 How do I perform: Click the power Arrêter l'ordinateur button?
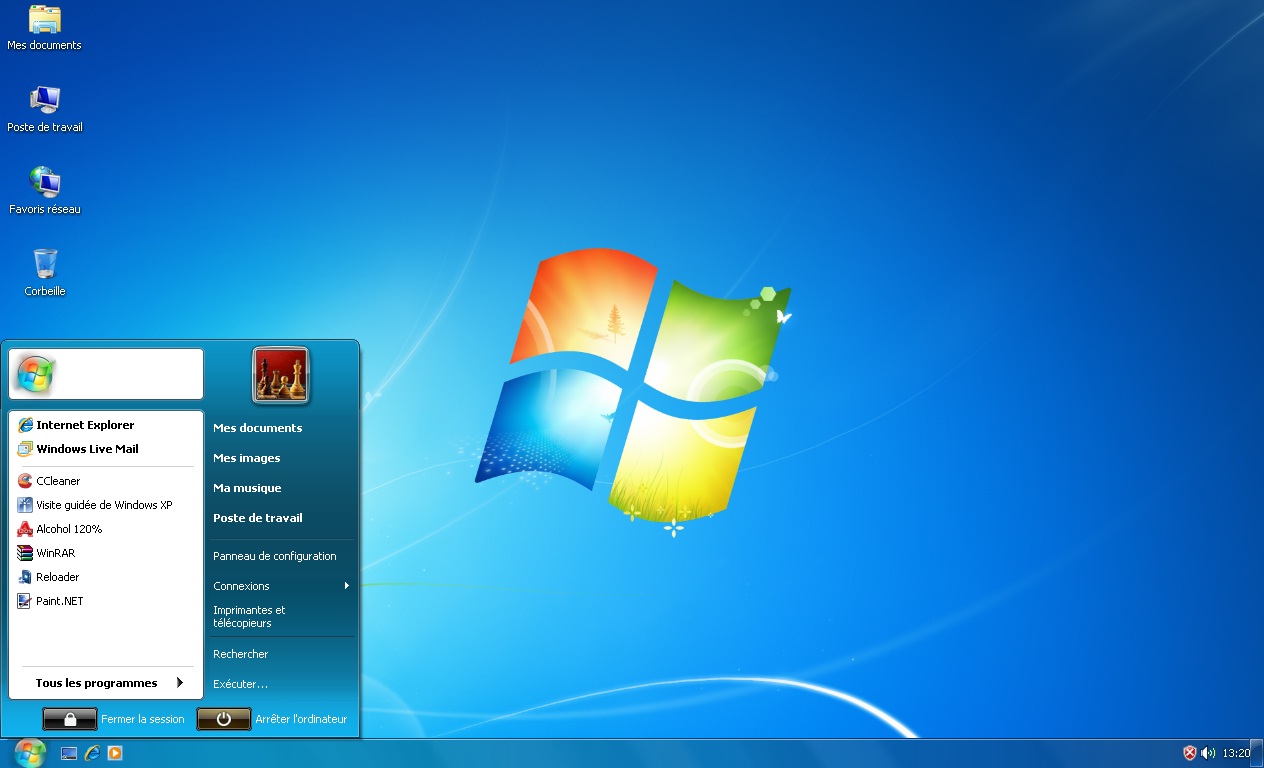pos(224,719)
